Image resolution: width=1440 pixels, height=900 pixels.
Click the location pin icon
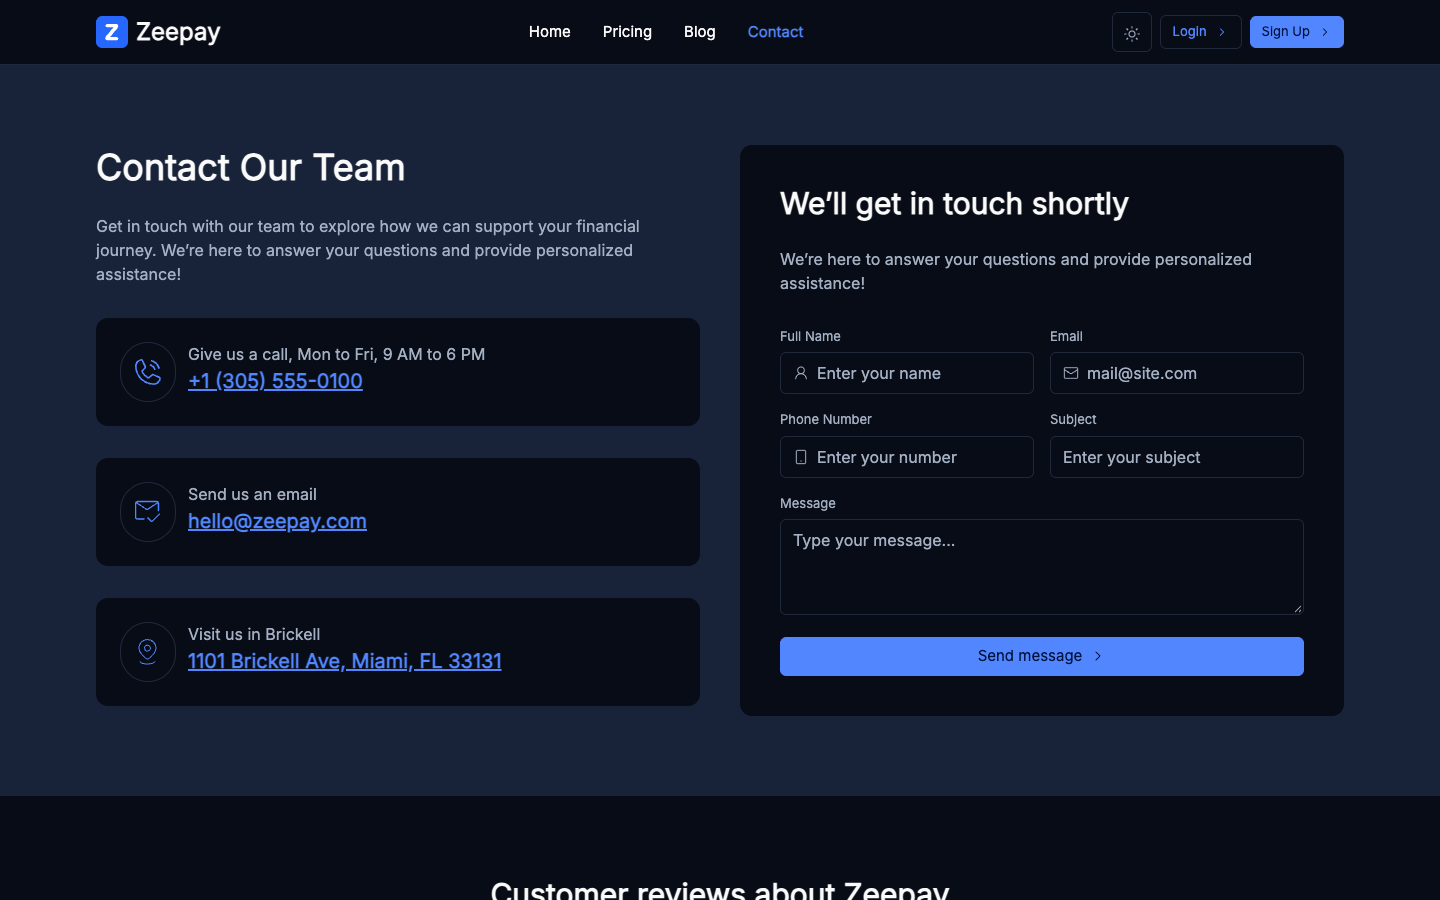(x=148, y=652)
